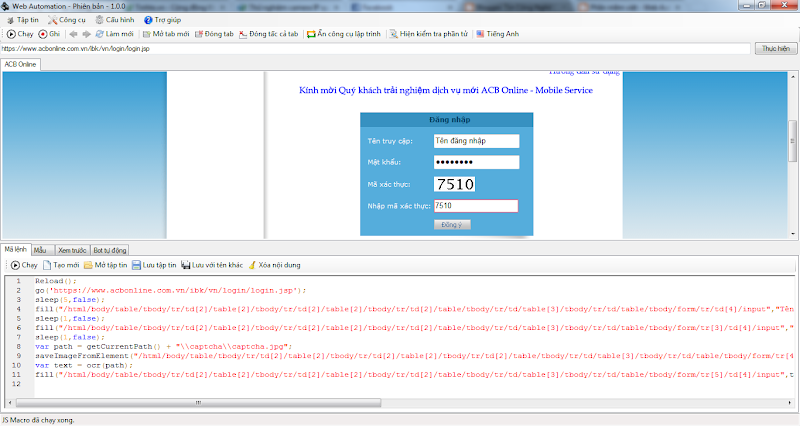Switch to the Bot tự động tab
Image resolution: width=800 pixels, height=426 pixels.
tap(110, 250)
